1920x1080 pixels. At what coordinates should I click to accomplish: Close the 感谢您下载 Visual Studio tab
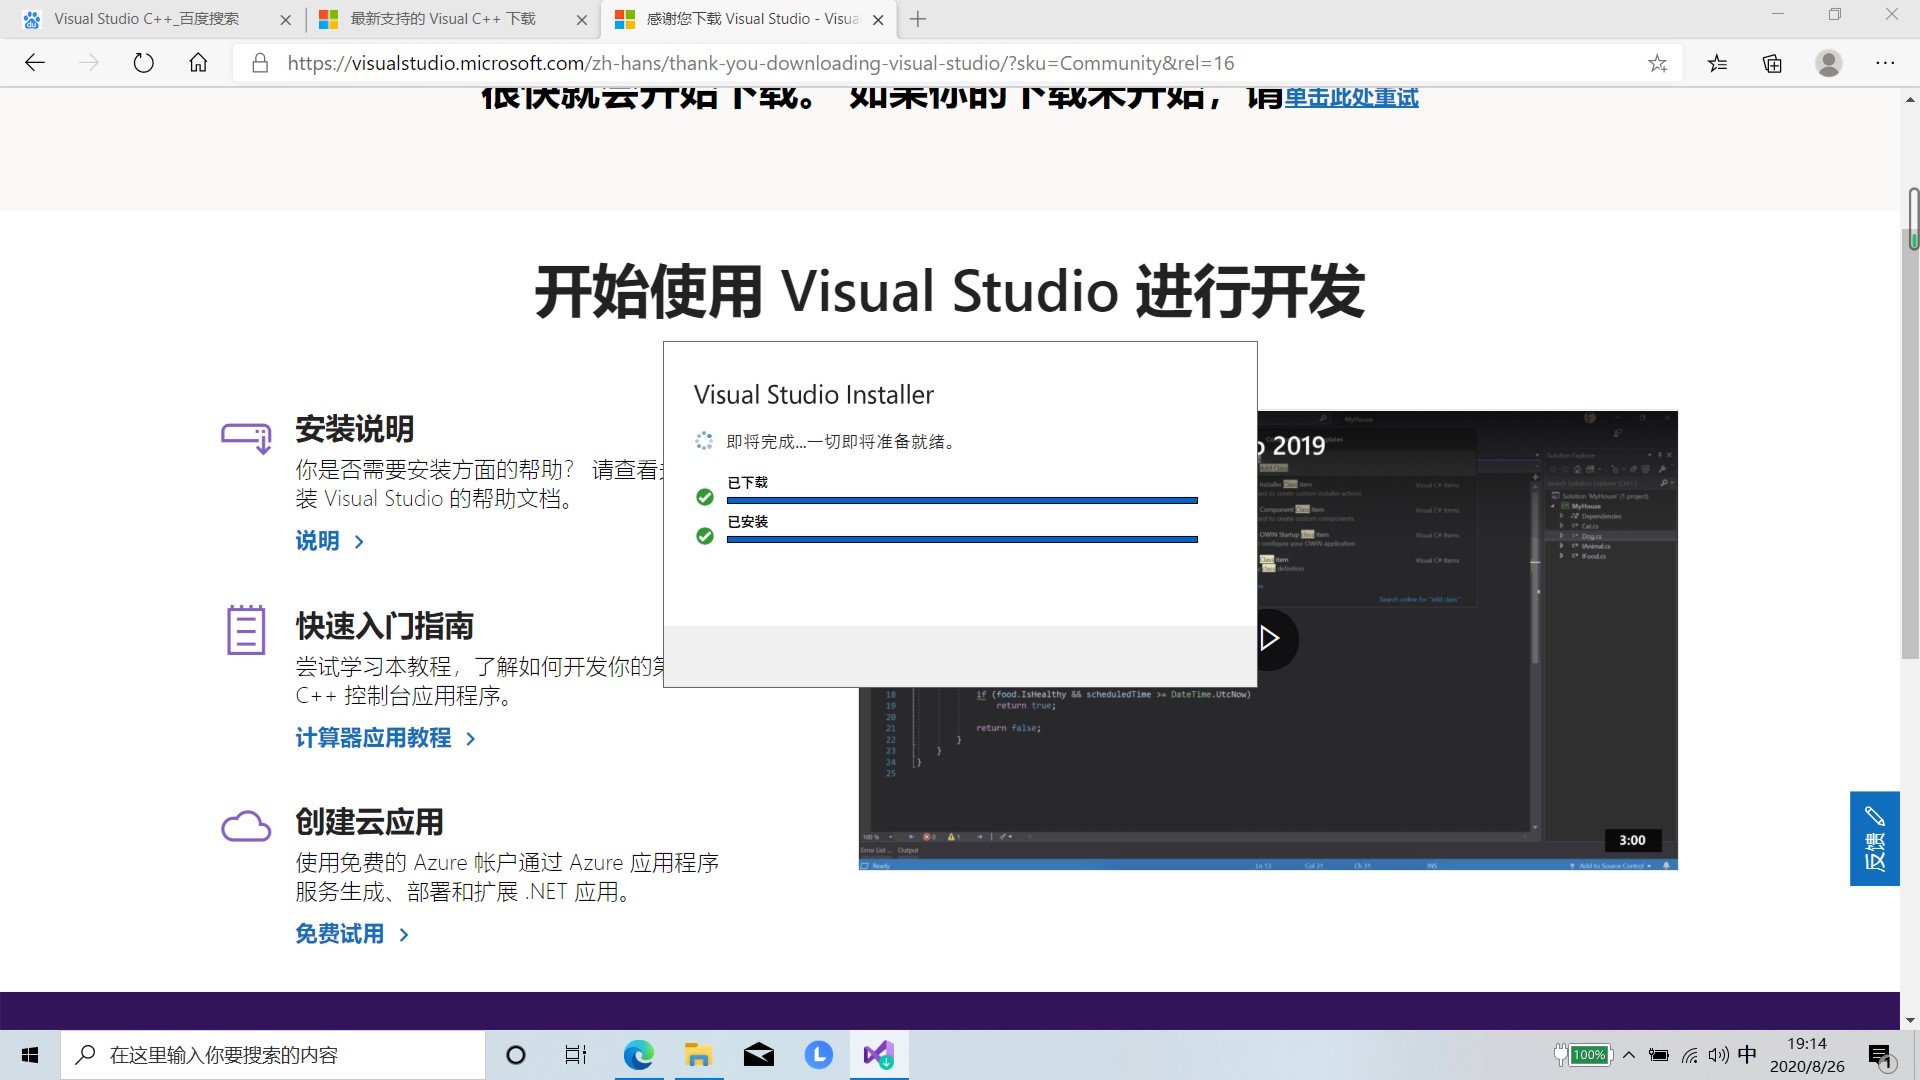coord(878,19)
